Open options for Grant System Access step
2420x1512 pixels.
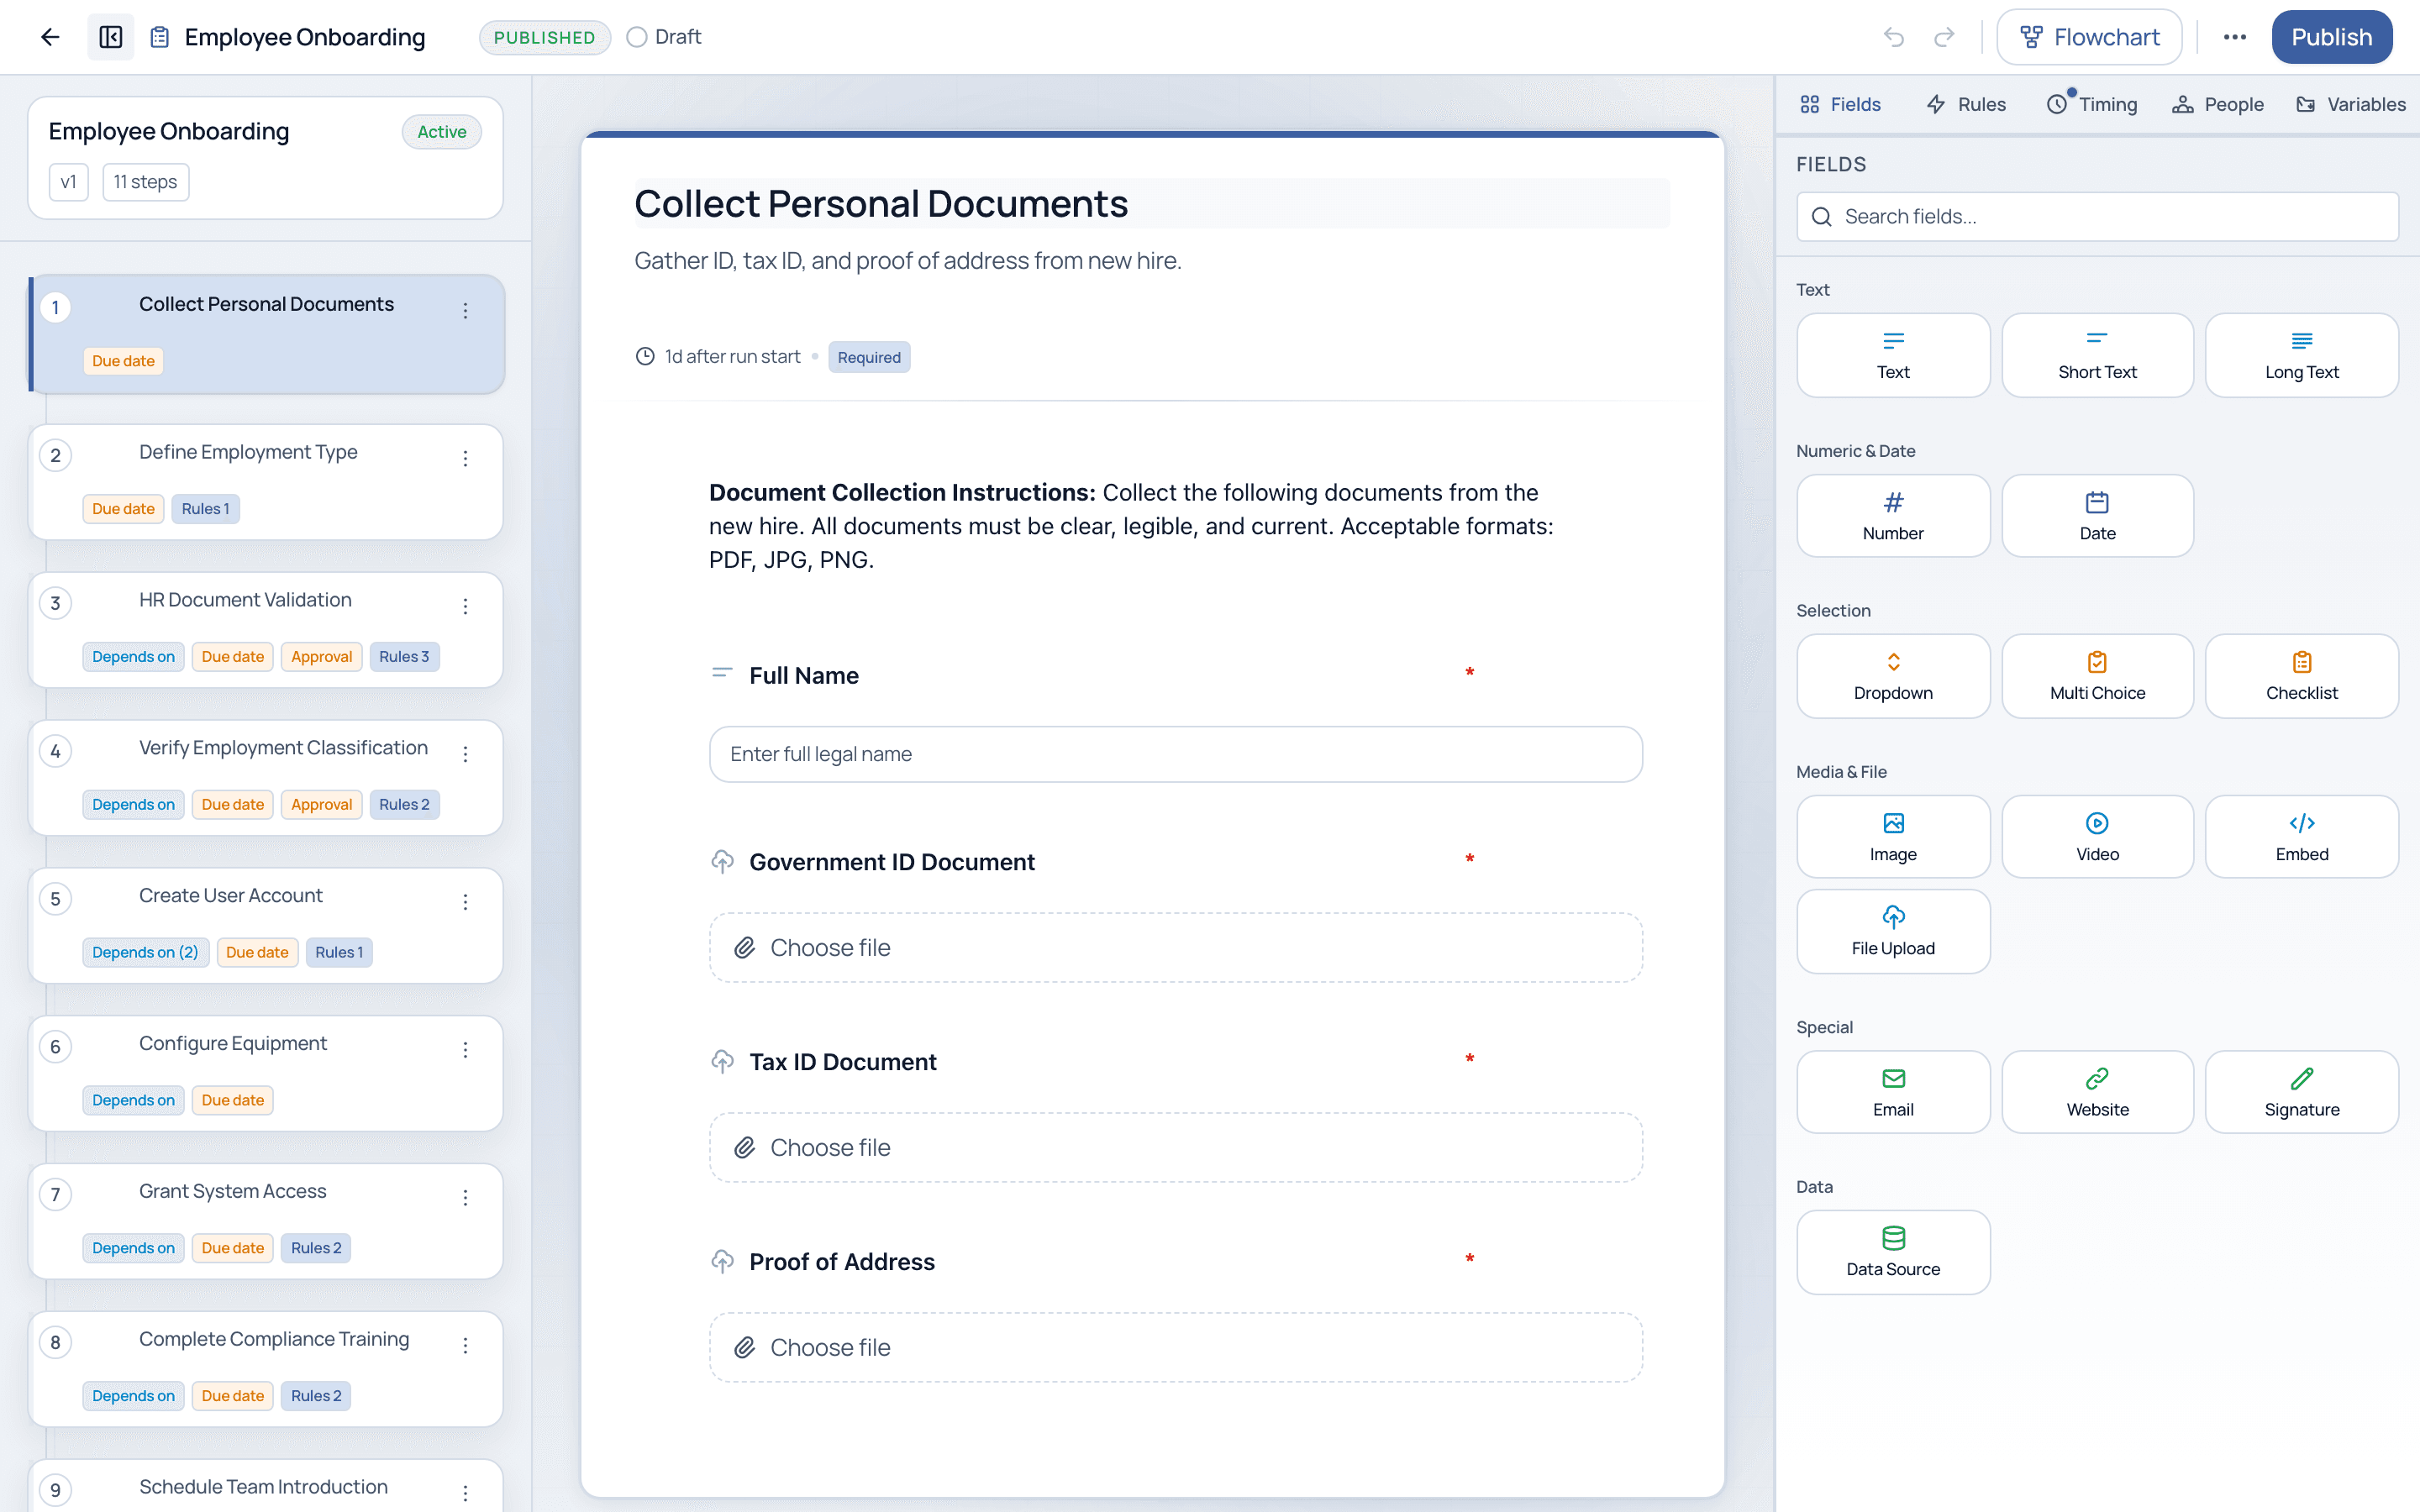coord(465,1198)
